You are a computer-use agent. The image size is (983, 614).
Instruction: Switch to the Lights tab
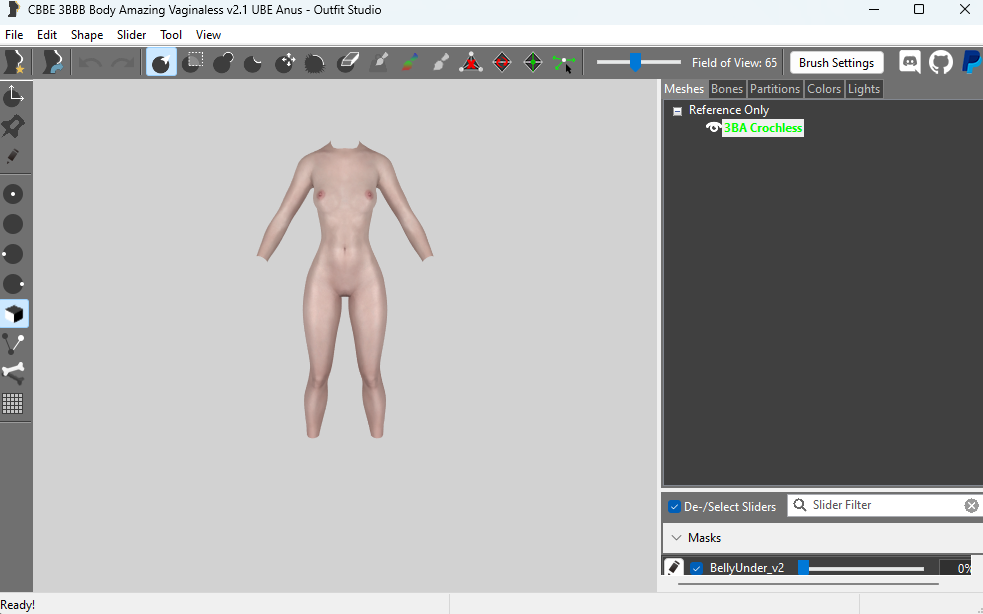point(864,89)
